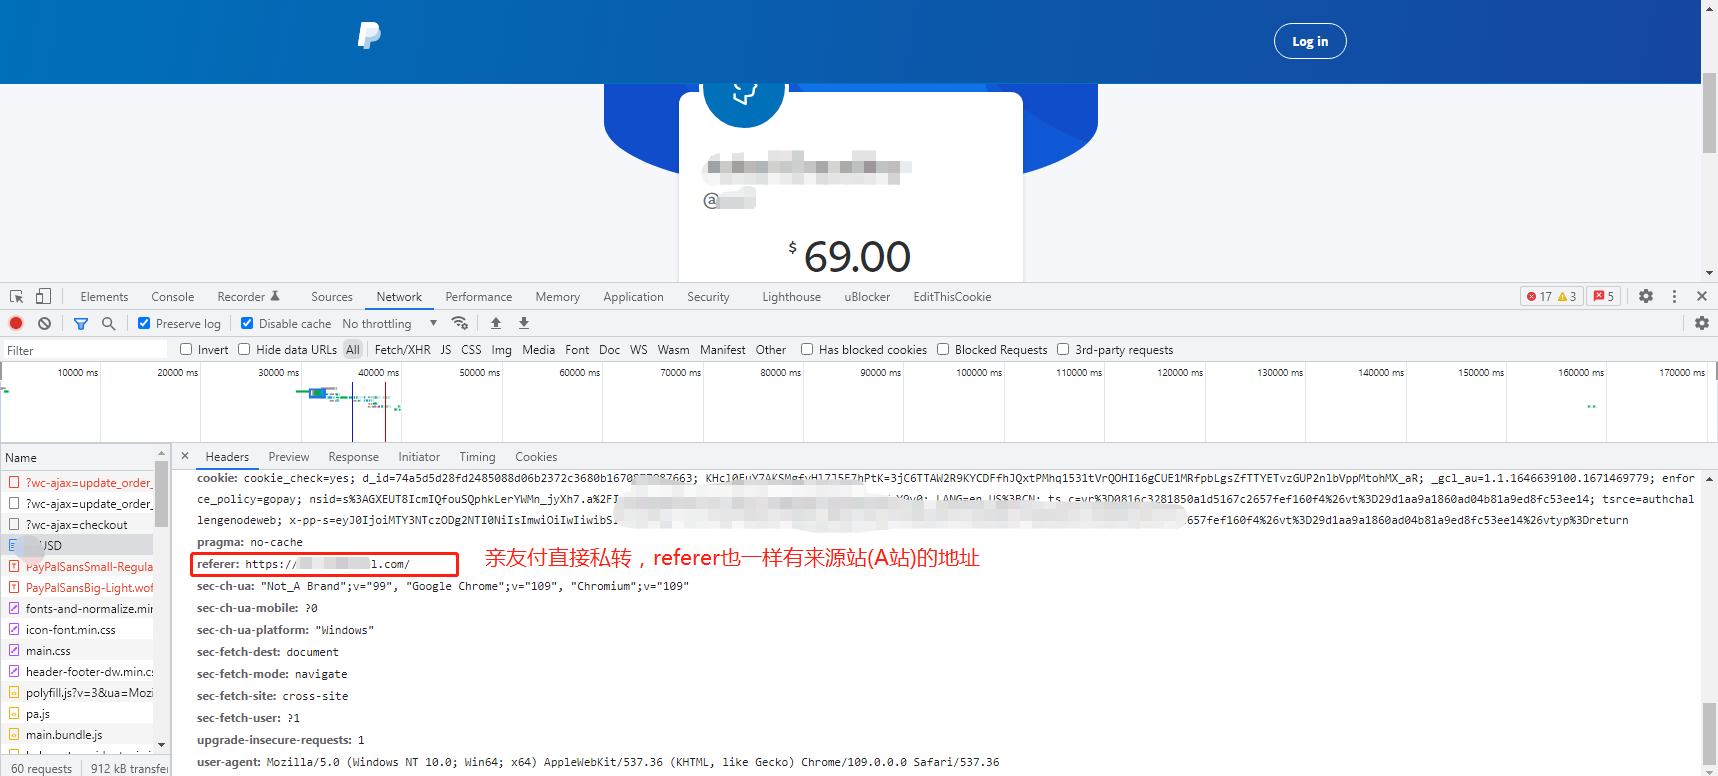Open the Performance tab
The width and height of the screenshot is (1718, 776).
click(x=479, y=297)
